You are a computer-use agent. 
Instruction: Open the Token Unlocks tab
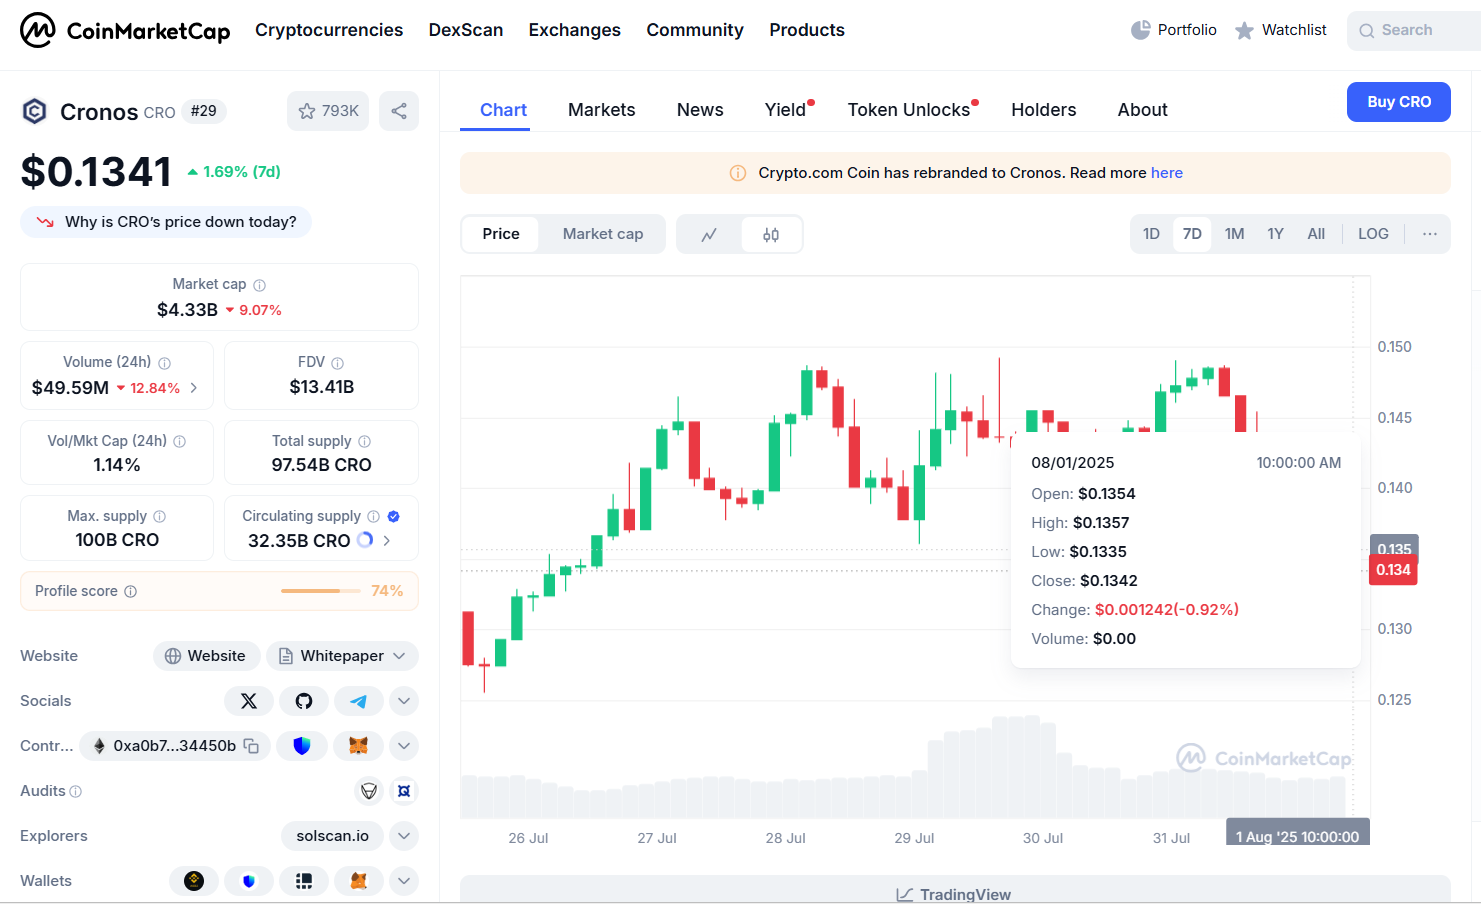tap(908, 110)
